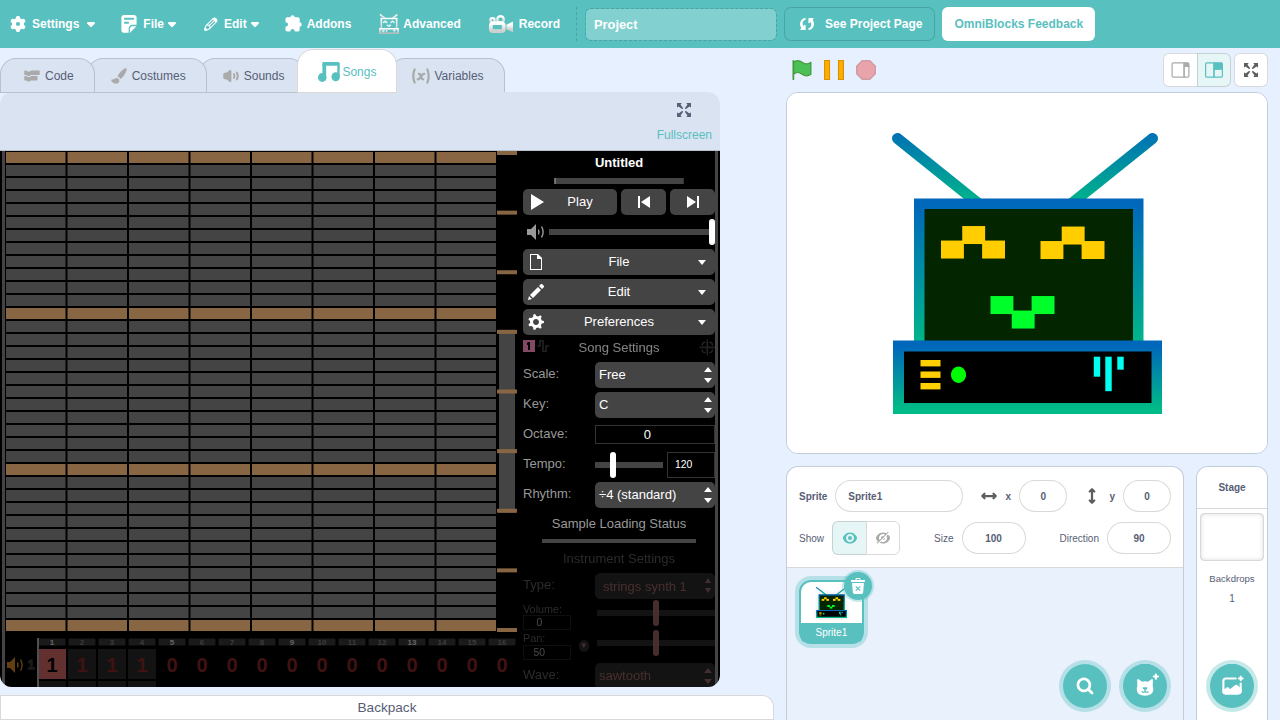Switch to the Variables tab
Image resolution: width=1280 pixels, height=720 pixels.
click(447, 76)
